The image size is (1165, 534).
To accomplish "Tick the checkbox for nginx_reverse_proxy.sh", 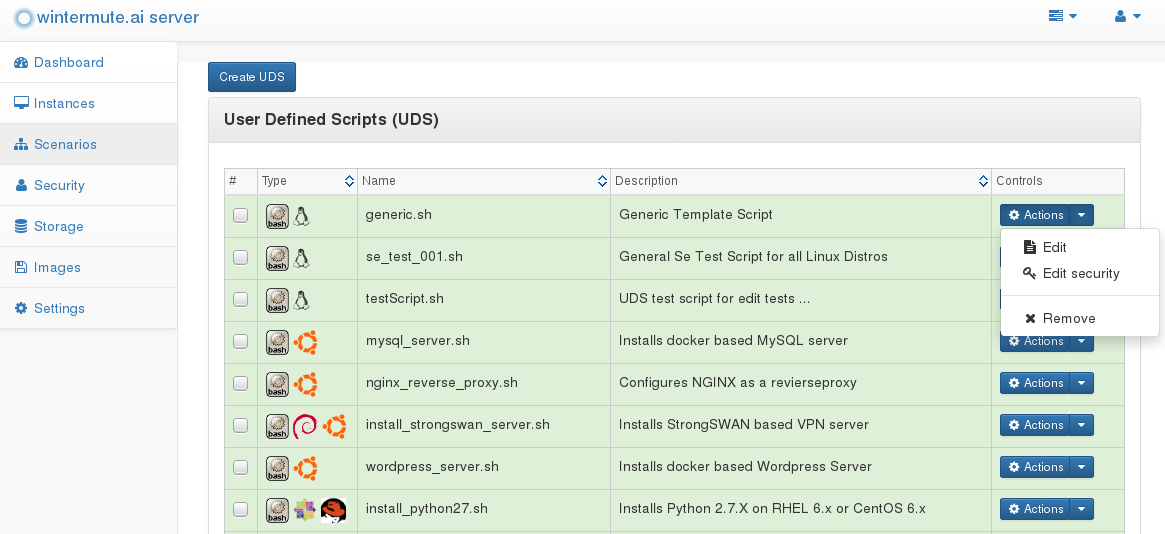I will tap(240, 383).
